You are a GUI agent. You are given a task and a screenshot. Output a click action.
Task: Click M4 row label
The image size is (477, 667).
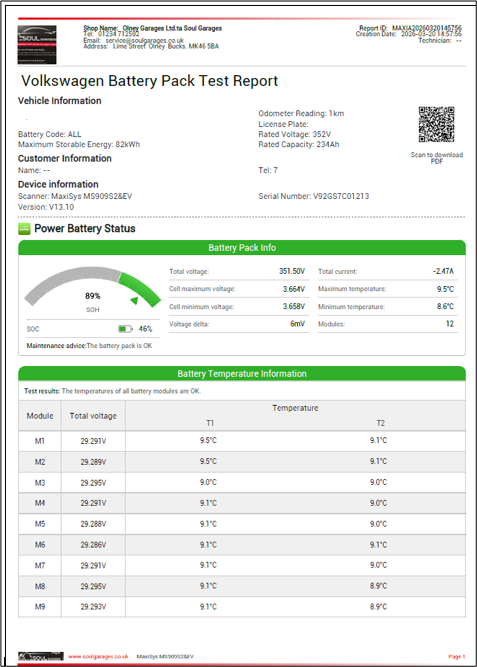point(40,503)
